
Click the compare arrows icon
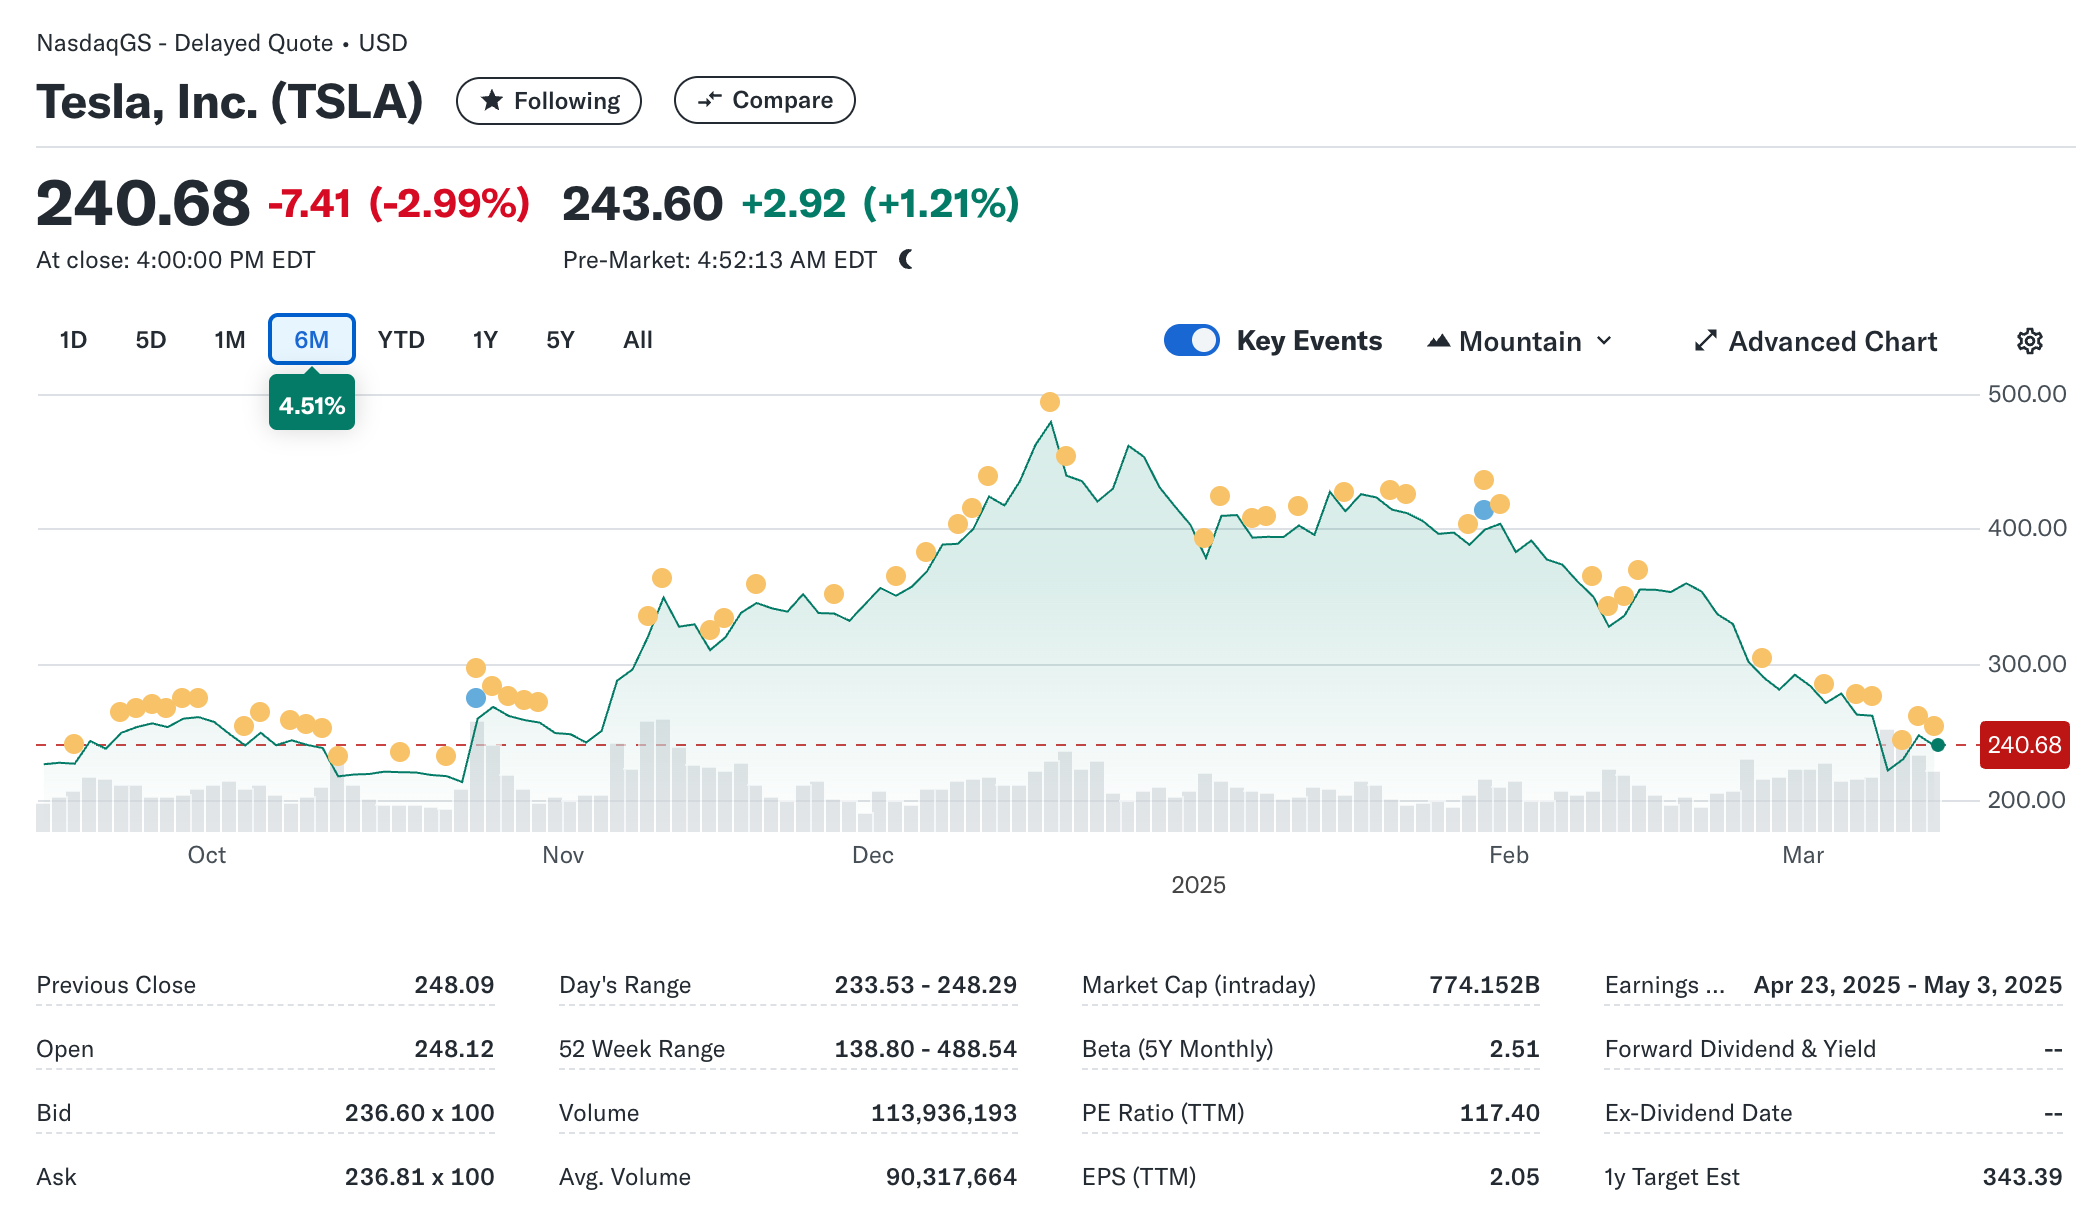(709, 100)
